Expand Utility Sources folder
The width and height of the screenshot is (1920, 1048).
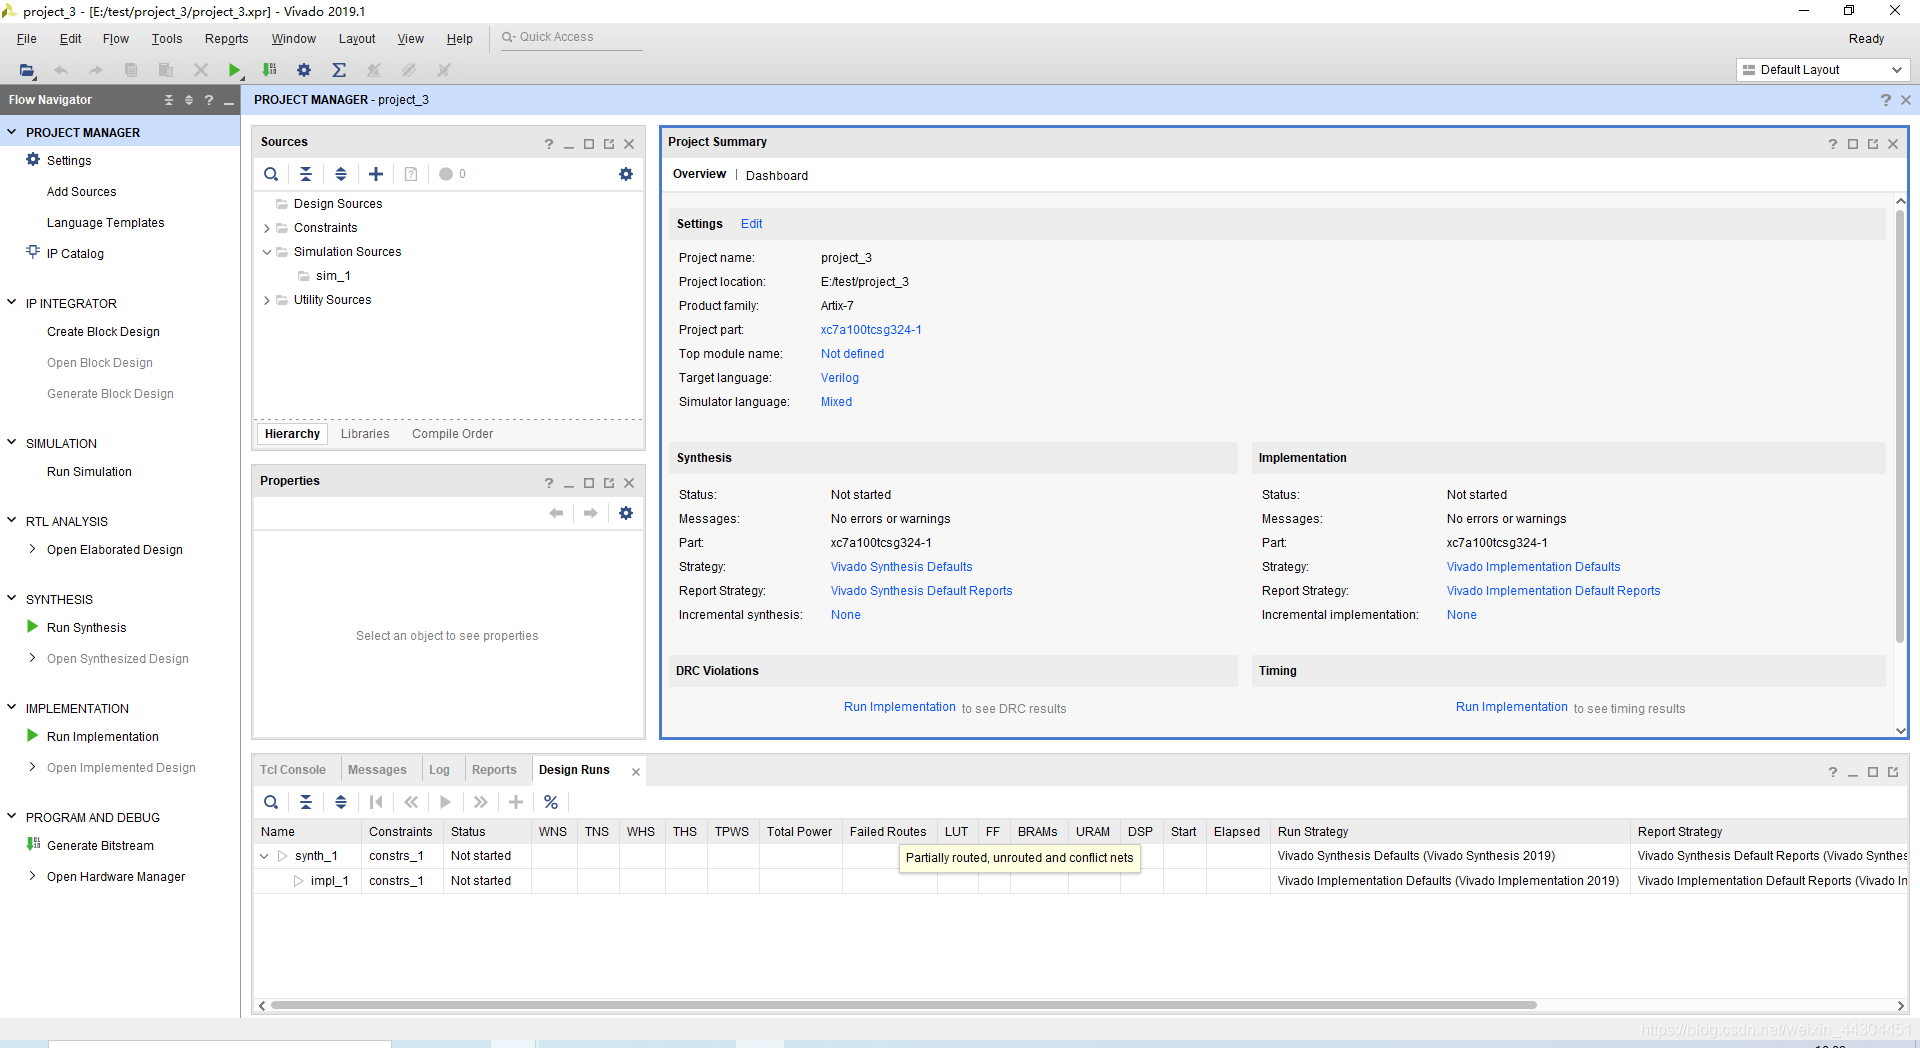[267, 300]
